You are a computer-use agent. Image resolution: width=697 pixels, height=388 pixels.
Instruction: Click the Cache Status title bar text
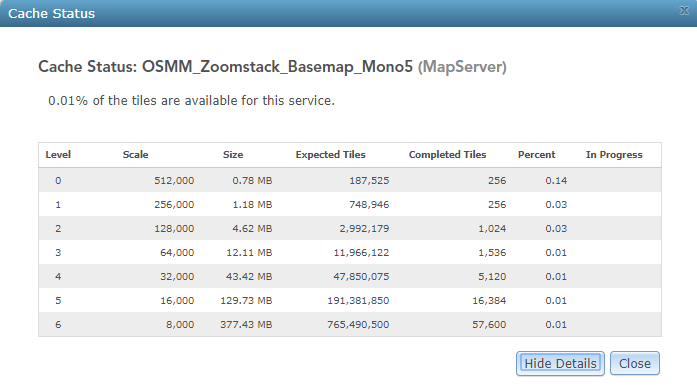[52, 13]
